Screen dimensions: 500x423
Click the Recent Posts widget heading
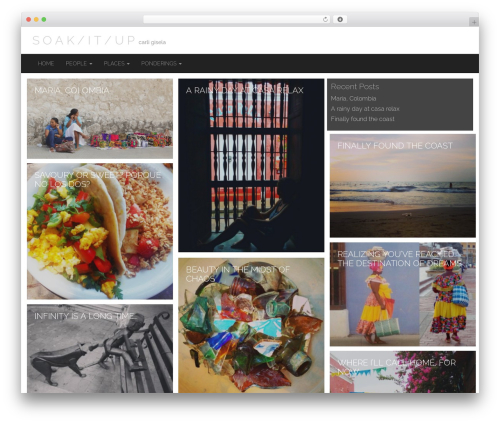click(x=355, y=87)
